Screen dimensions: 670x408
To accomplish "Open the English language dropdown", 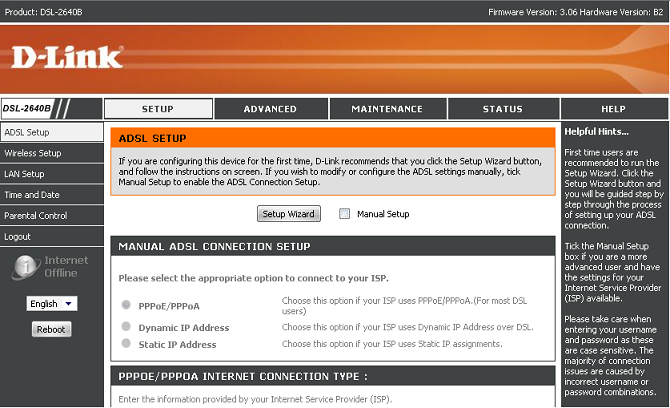I will [52, 304].
